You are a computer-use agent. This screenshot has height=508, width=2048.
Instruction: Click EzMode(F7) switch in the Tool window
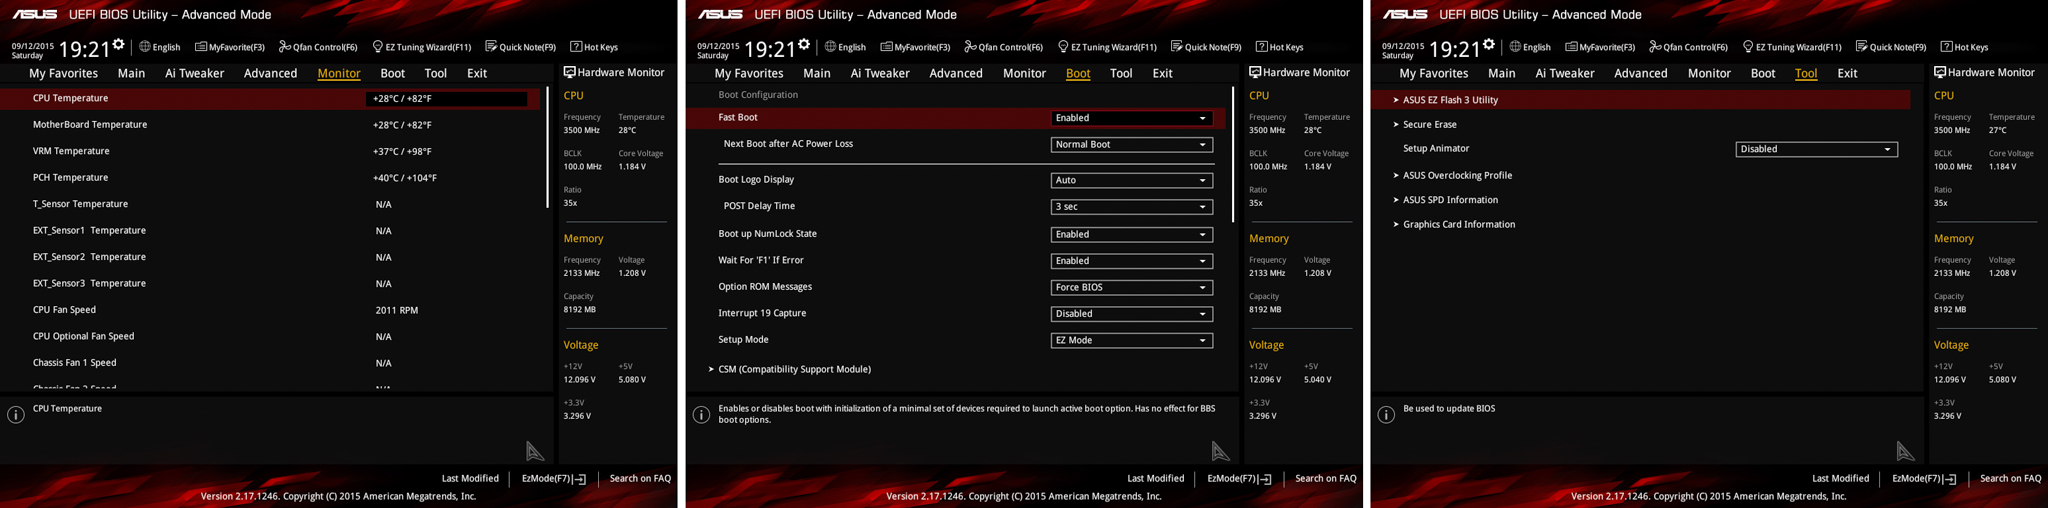coord(1923,479)
